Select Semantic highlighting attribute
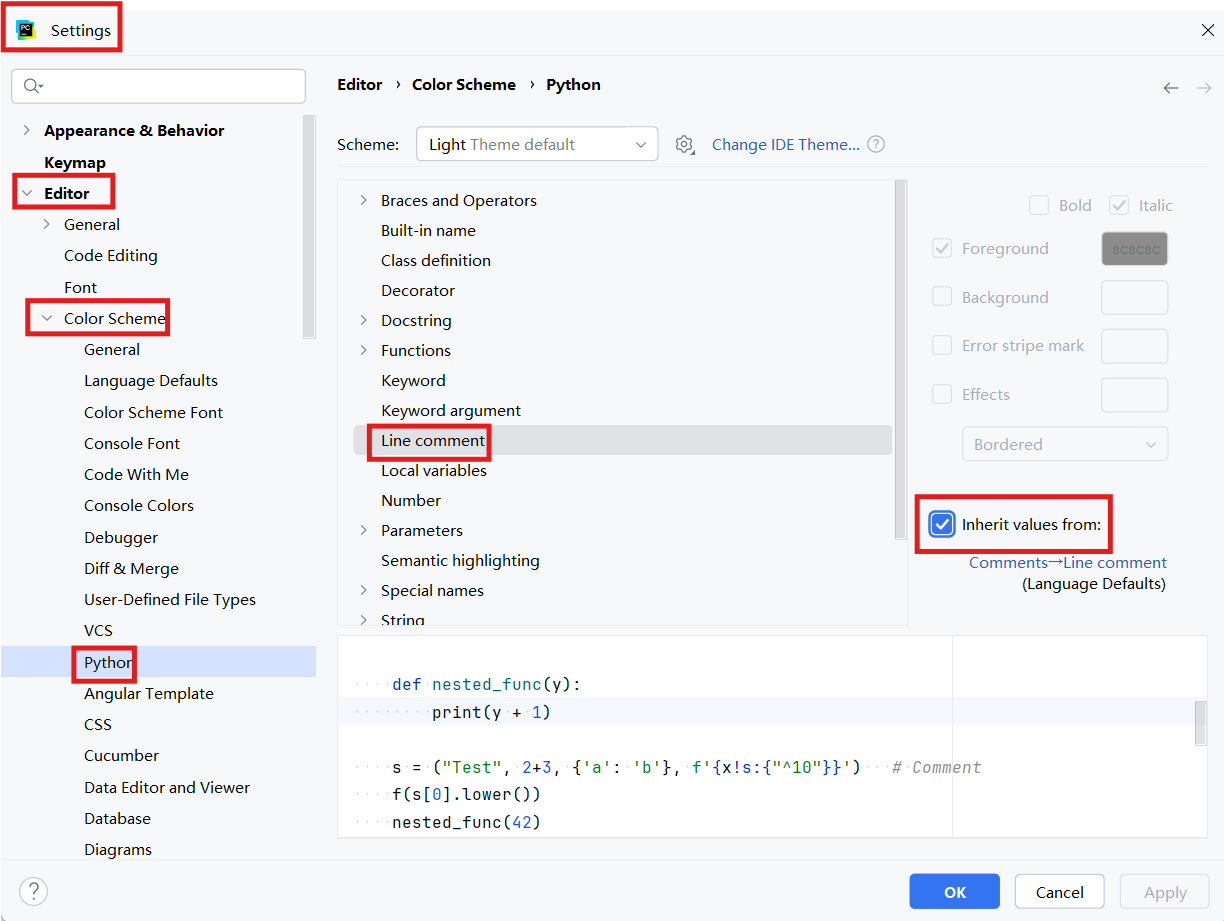 tap(460, 560)
